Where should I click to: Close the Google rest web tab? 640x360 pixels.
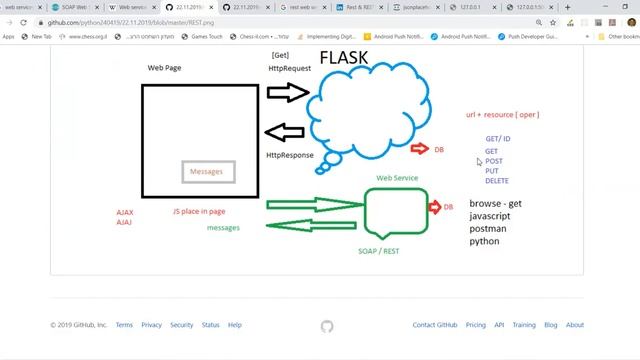(x=324, y=7)
